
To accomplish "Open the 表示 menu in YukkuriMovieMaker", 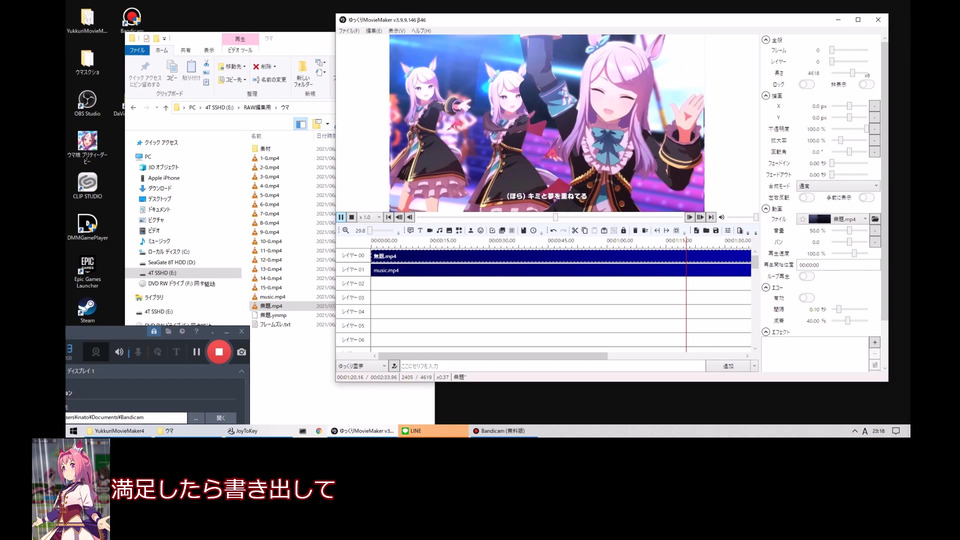I will tap(397, 31).
